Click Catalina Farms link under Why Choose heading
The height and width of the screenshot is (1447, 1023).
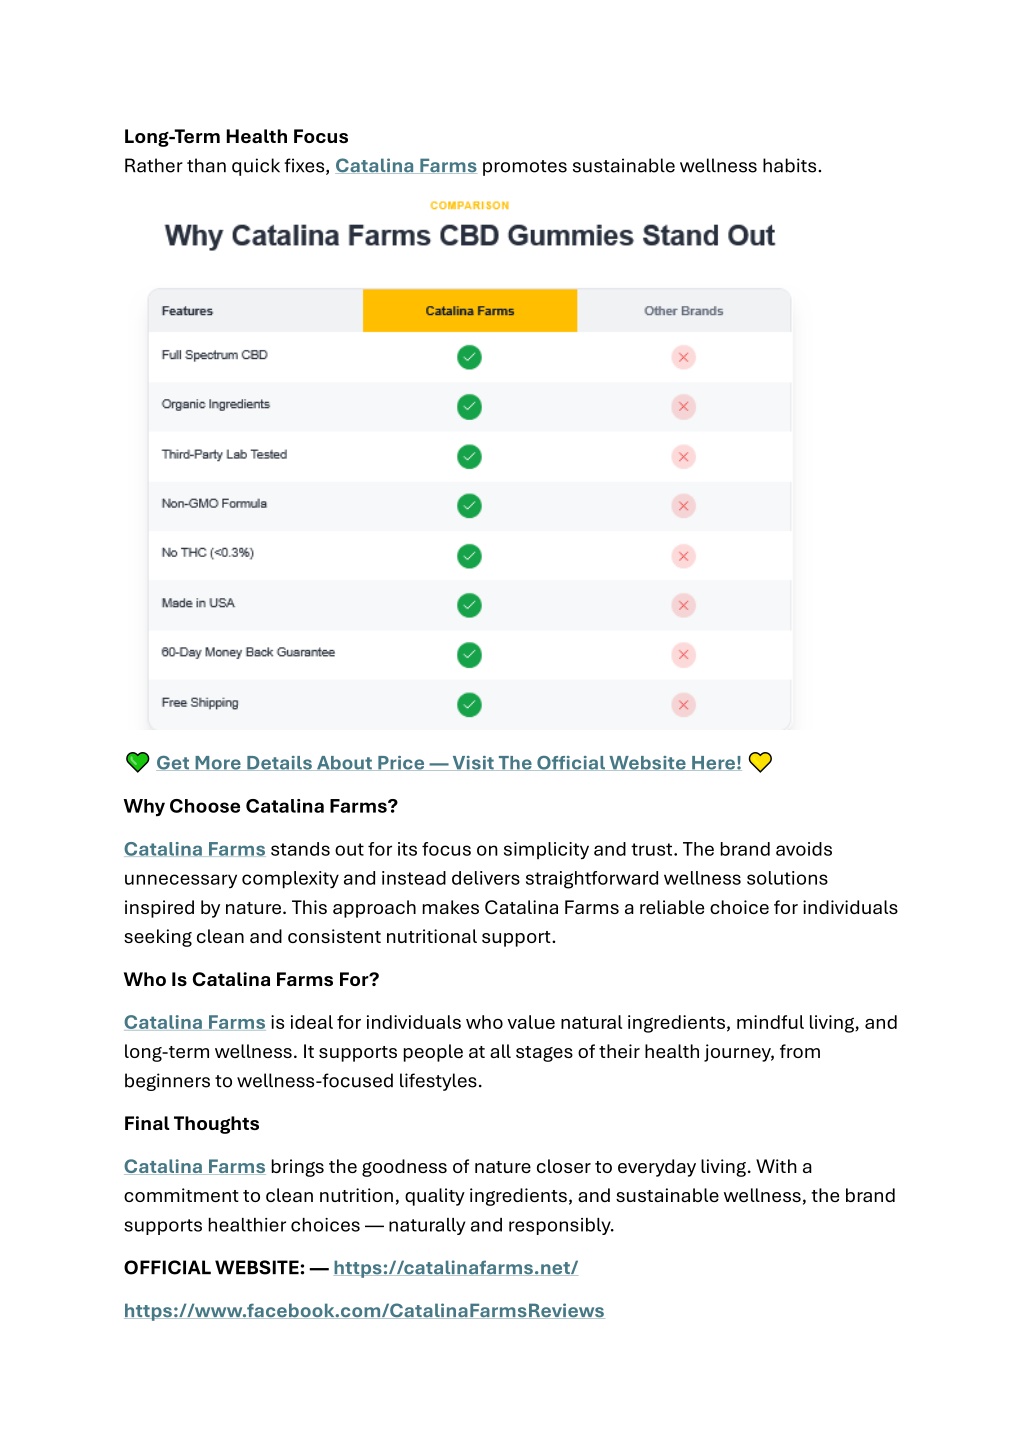coord(195,849)
